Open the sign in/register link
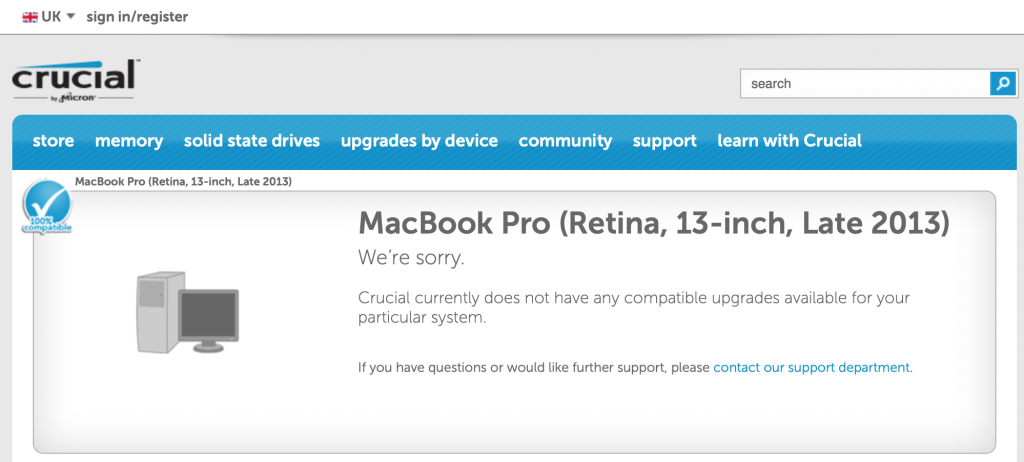 click(137, 17)
